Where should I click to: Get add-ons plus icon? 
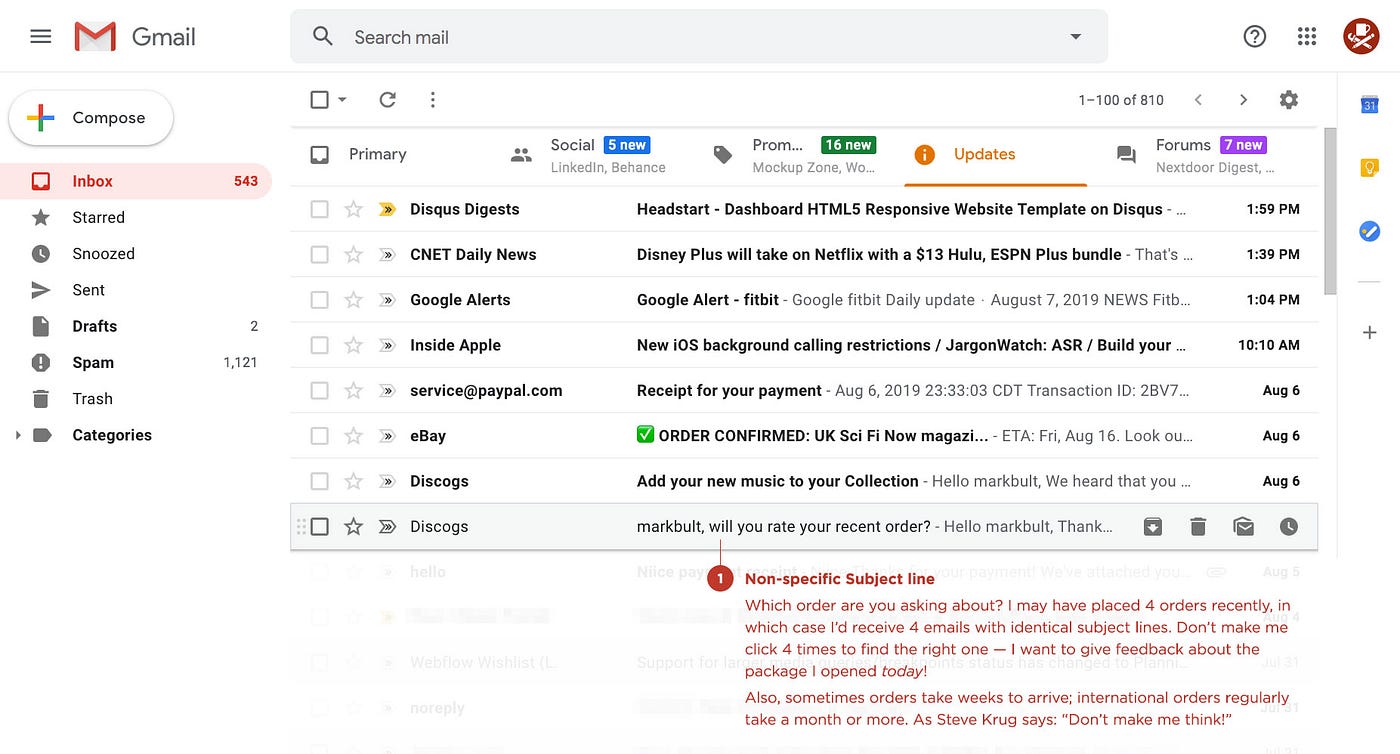tap(1370, 332)
